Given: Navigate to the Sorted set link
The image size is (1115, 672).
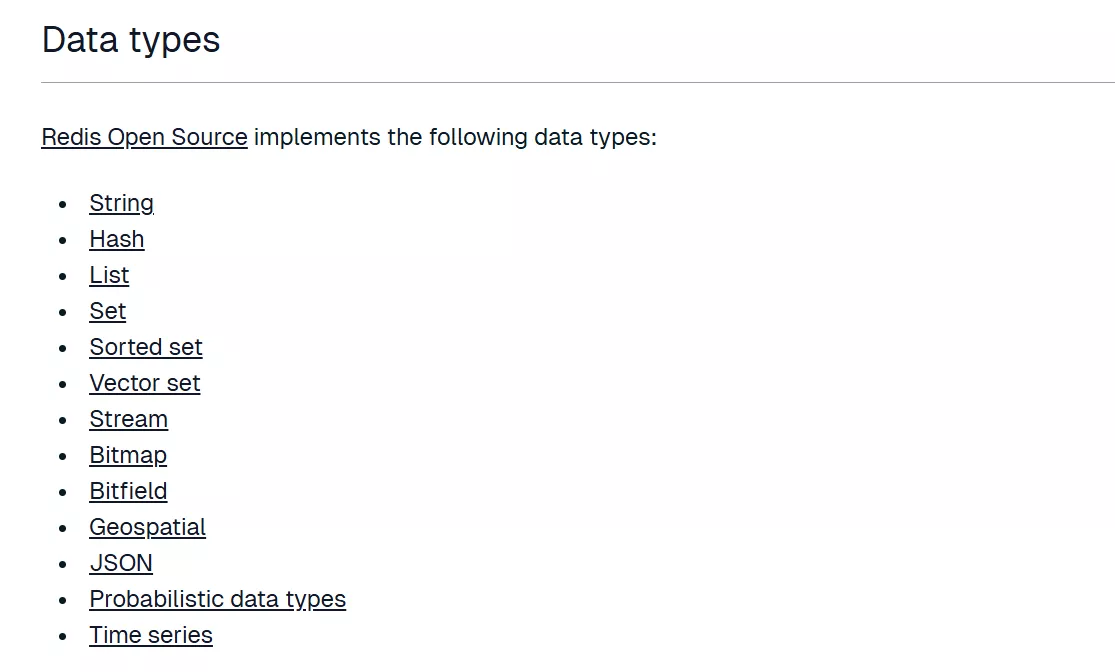Looking at the screenshot, I should [x=145, y=347].
